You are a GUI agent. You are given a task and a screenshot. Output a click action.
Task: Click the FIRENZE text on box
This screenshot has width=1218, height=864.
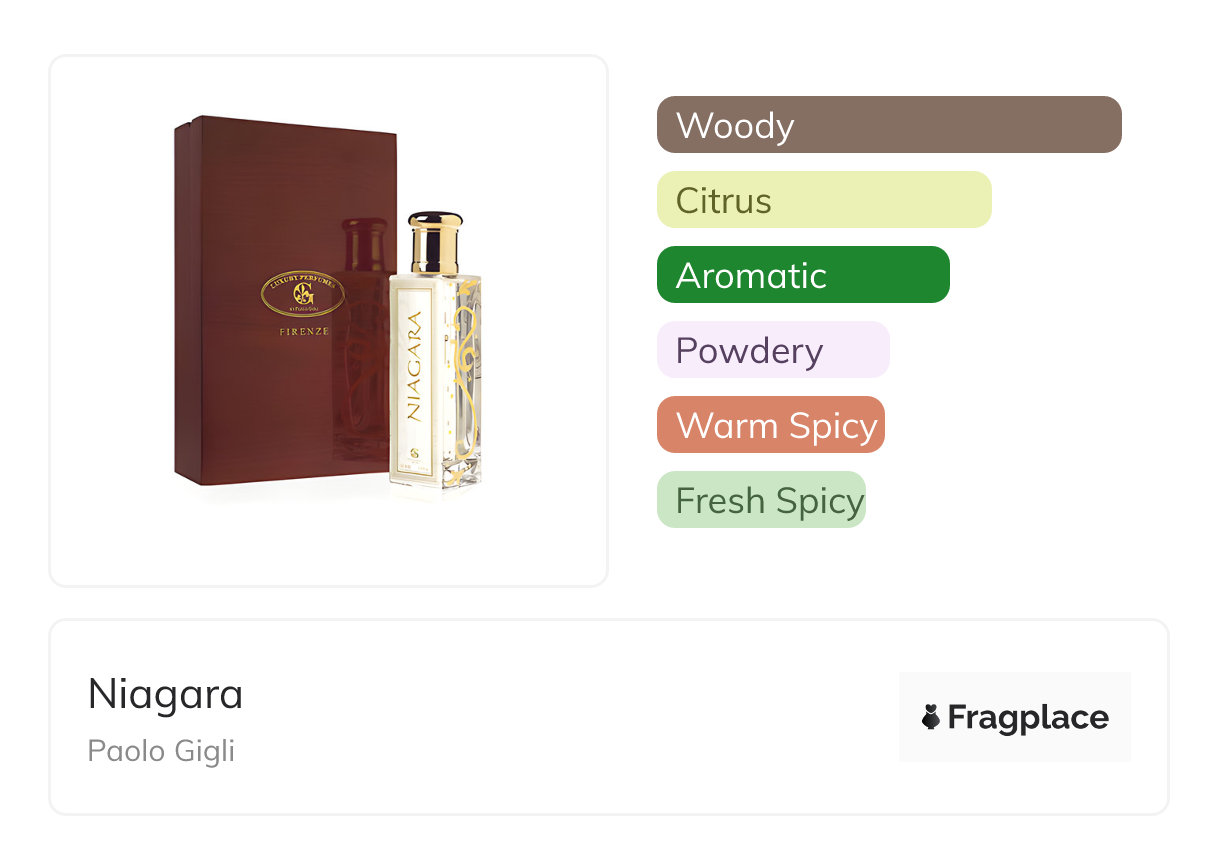(x=303, y=331)
